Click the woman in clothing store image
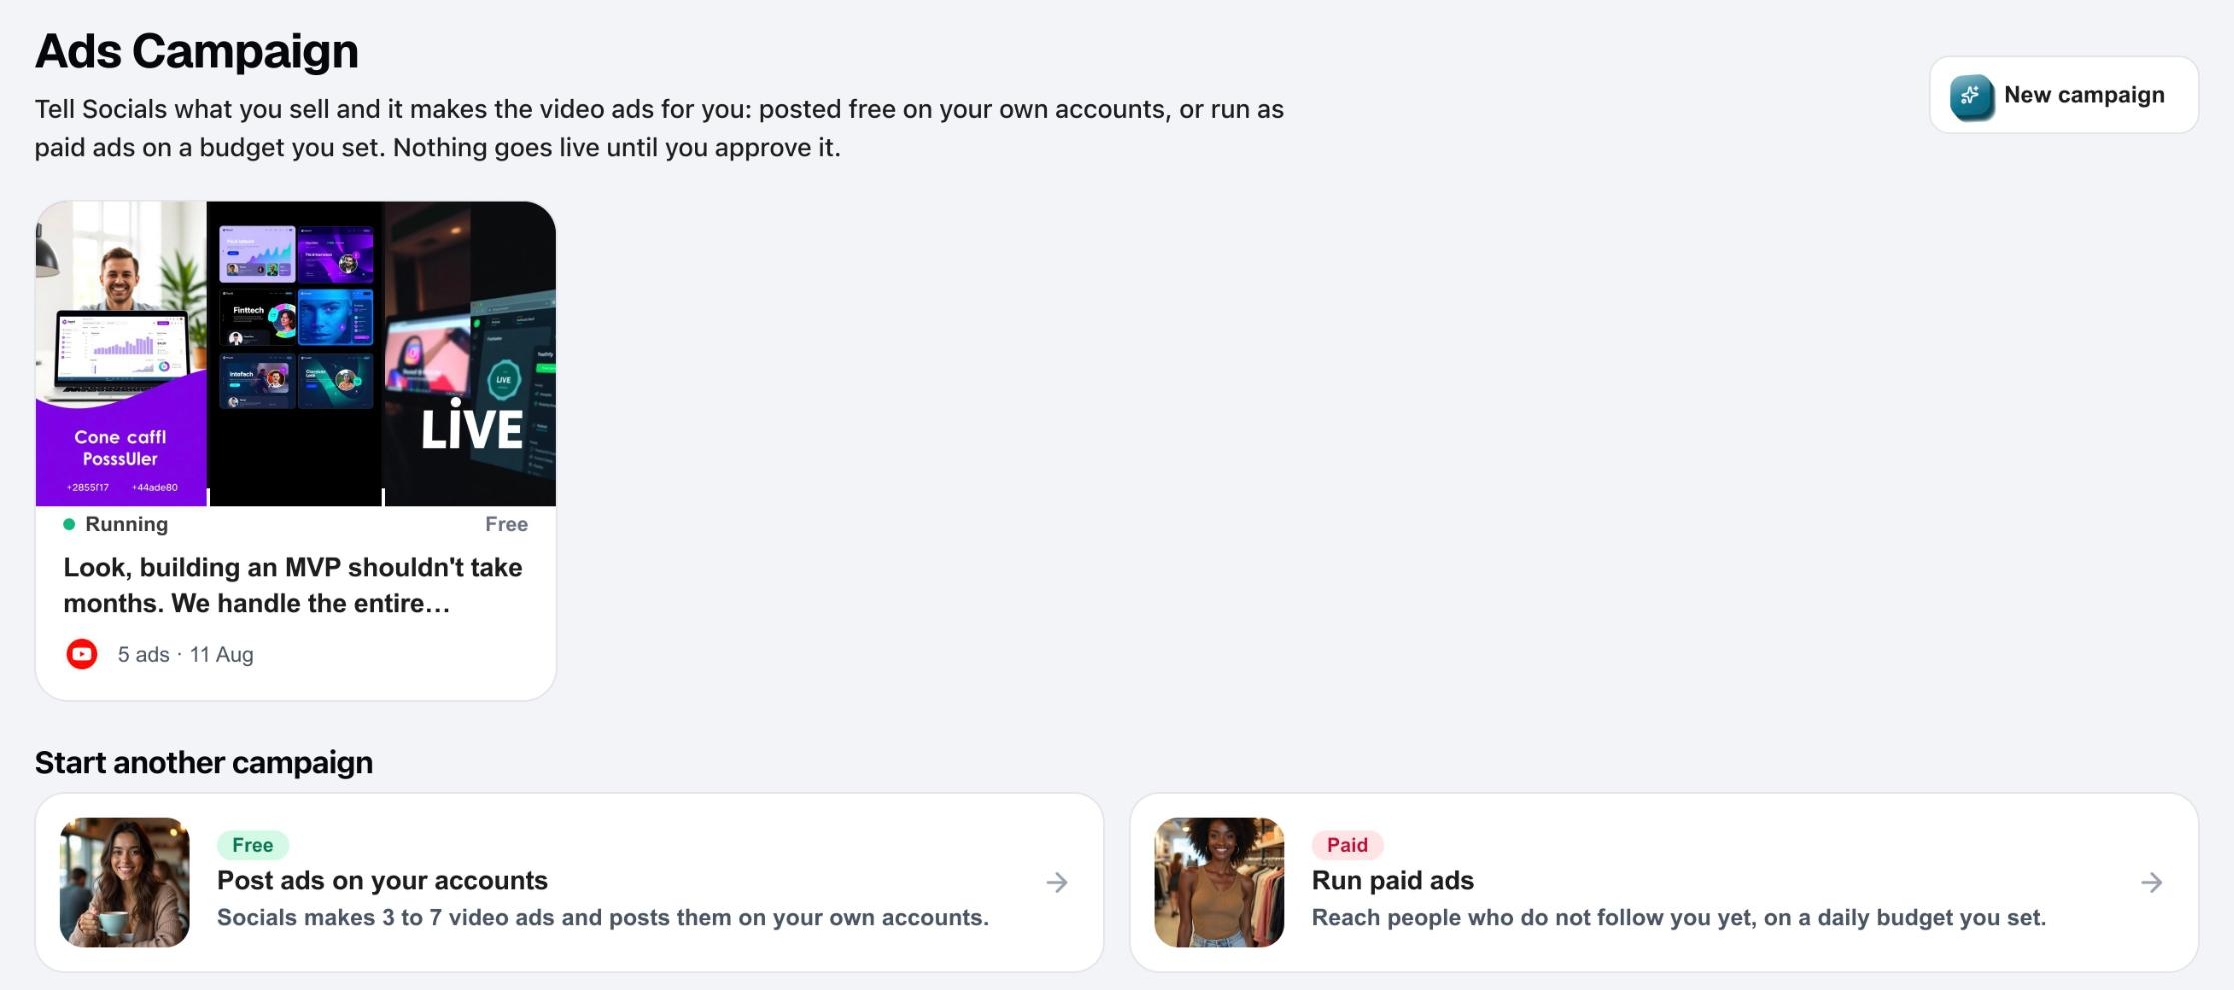 (1219, 882)
